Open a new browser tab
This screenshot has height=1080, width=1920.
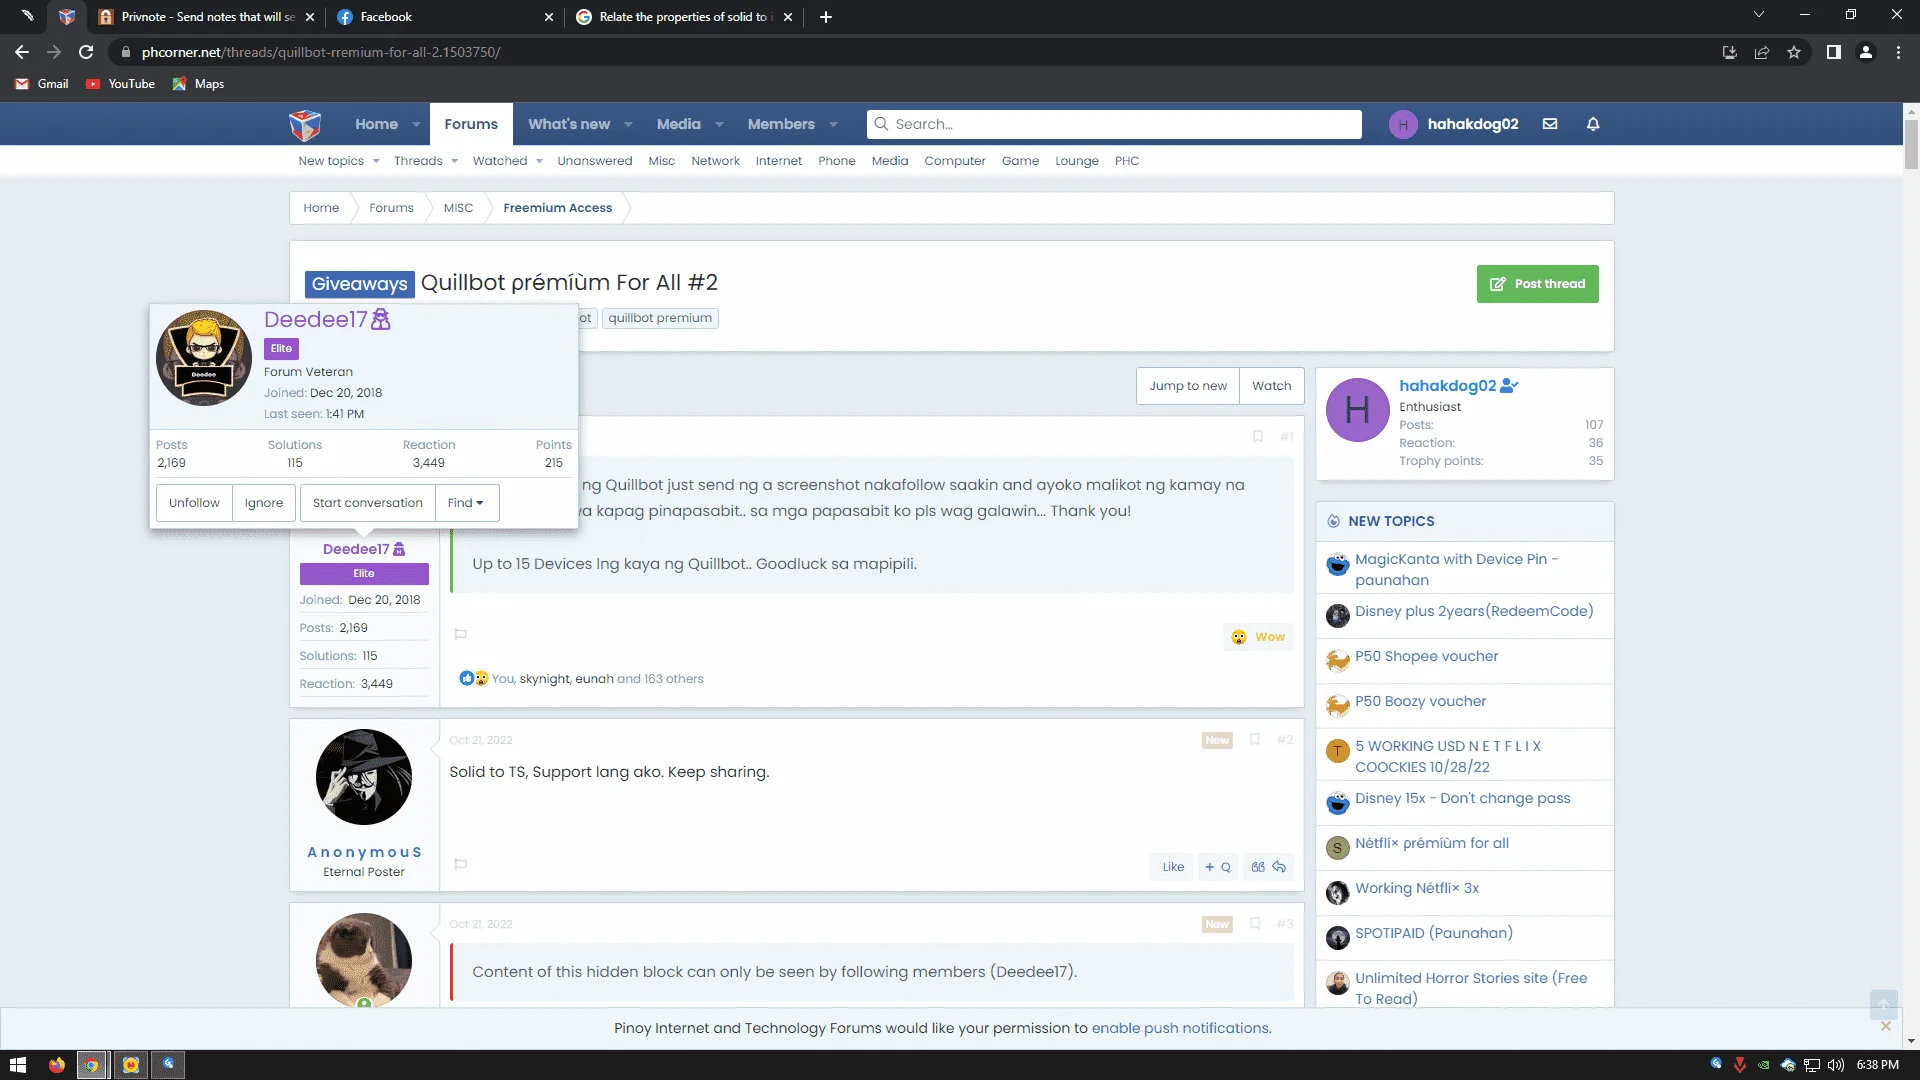coord(826,17)
